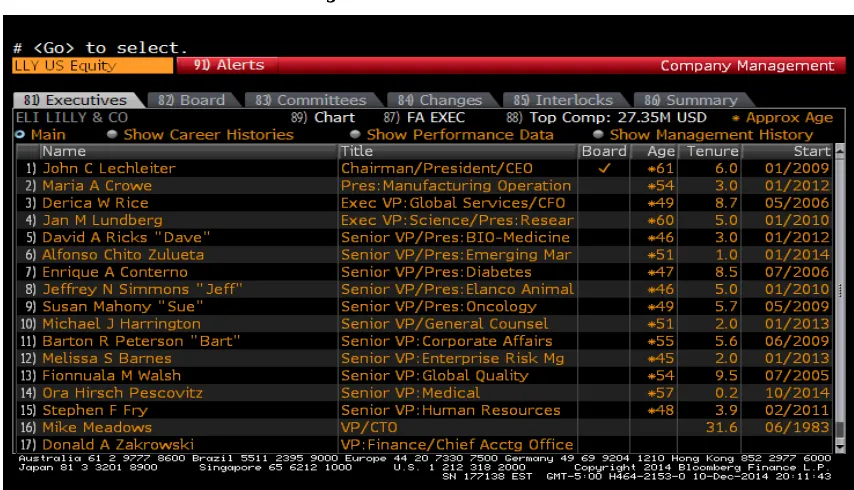This screenshot has width=854, height=490.
Task: Open executive Maria A Crowe
Action: (x=97, y=186)
